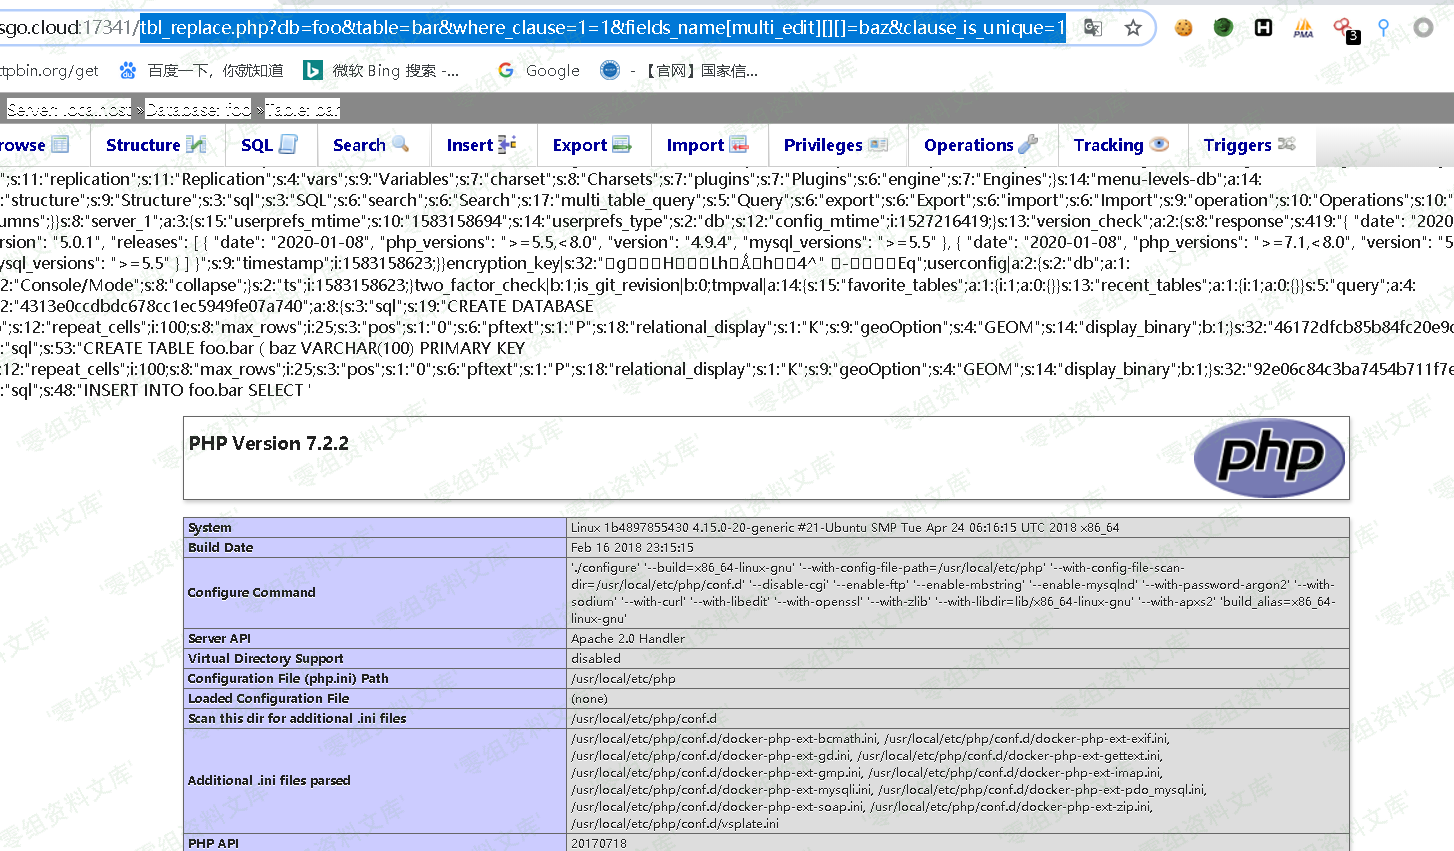Open the cookie editor extension
This screenshot has height=851, width=1454.
tap(1184, 28)
